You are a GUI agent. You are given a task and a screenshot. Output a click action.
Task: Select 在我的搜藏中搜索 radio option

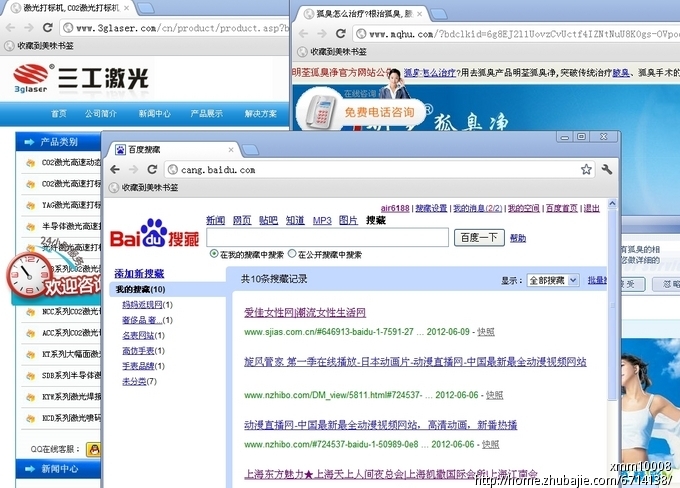(x=214, y=254)
